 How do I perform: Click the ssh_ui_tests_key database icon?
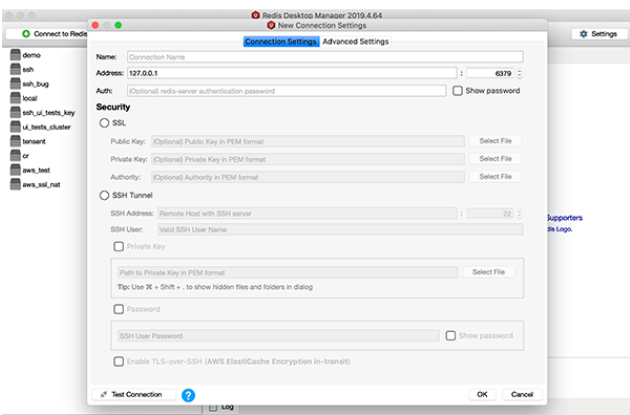[x=15, y=112]
